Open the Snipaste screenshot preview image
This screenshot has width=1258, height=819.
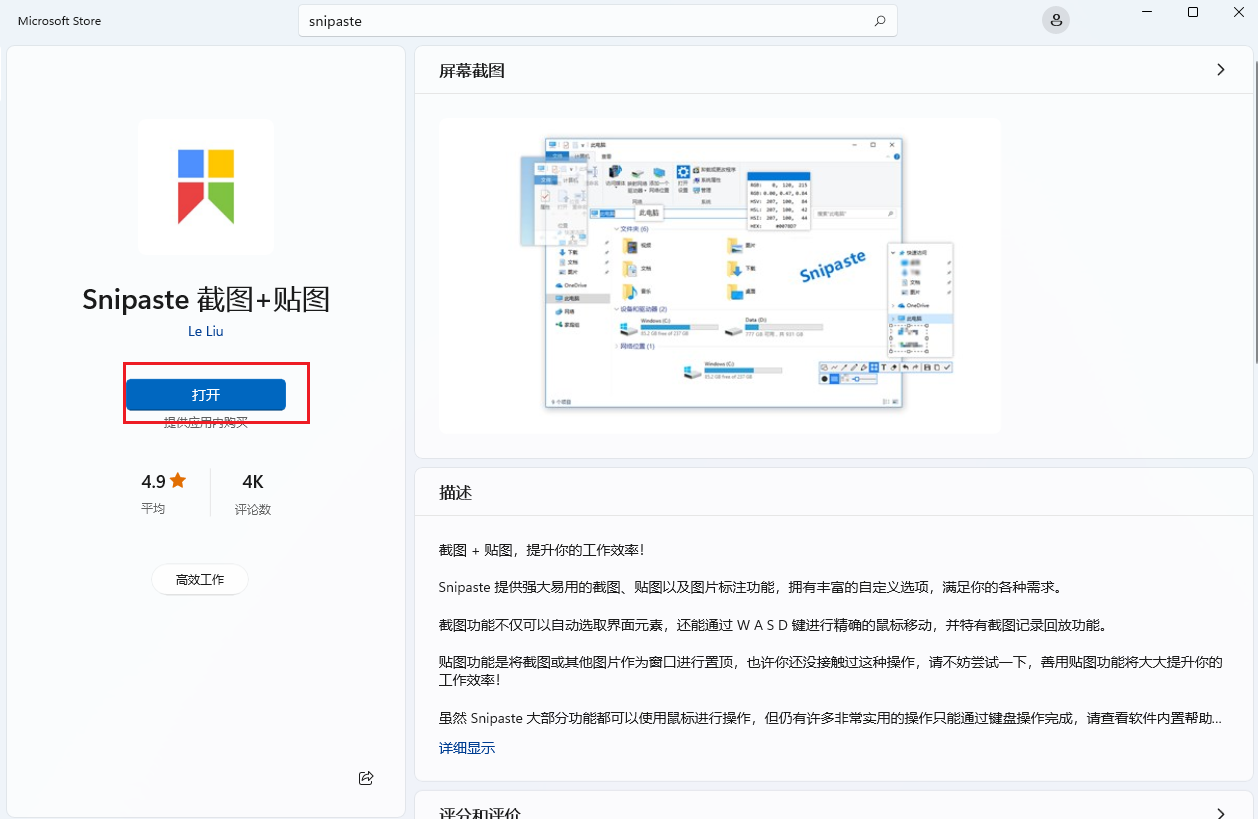(720, 275)
